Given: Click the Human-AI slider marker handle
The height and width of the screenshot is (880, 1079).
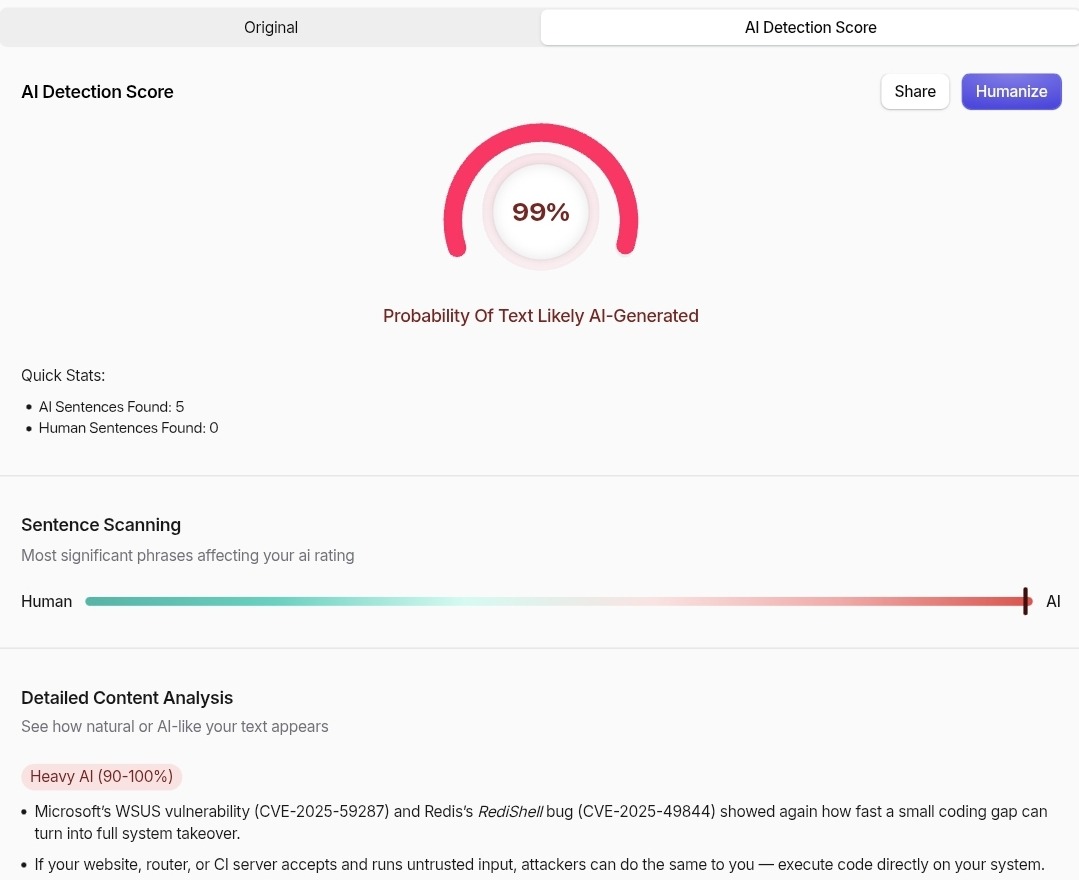Looking at the screenshot, I should click(1025, 601).
